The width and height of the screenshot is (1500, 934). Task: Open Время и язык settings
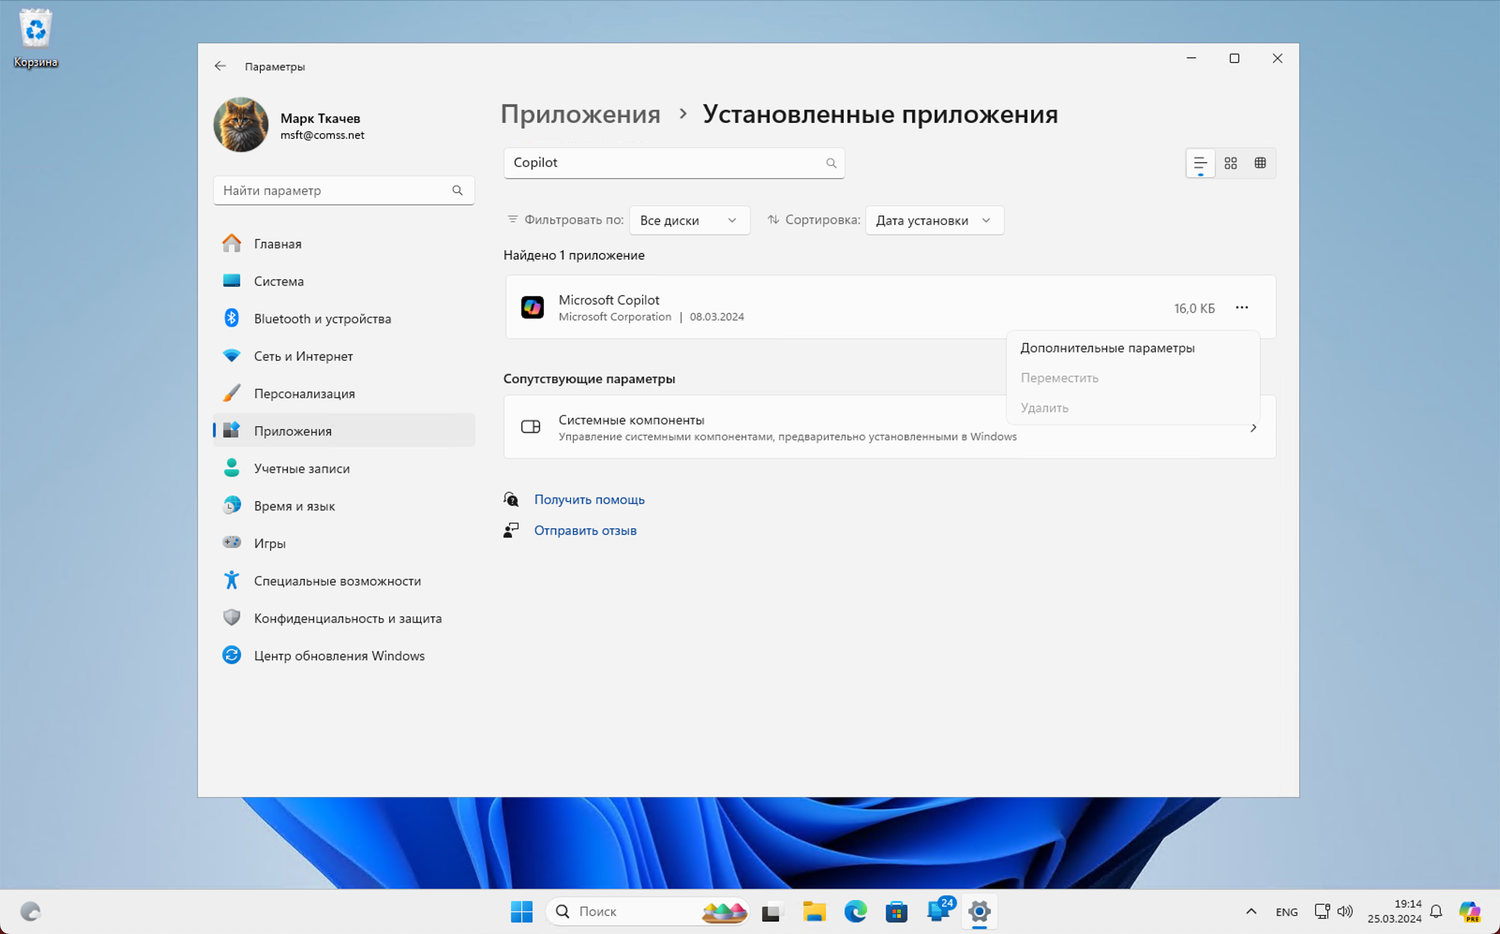344,506
